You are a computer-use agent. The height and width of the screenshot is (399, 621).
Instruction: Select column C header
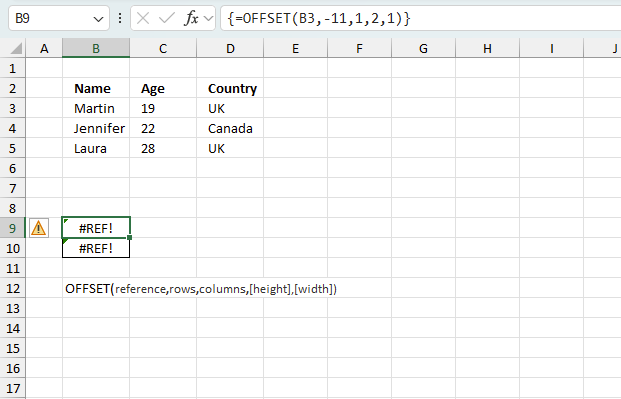pos(163,48)
